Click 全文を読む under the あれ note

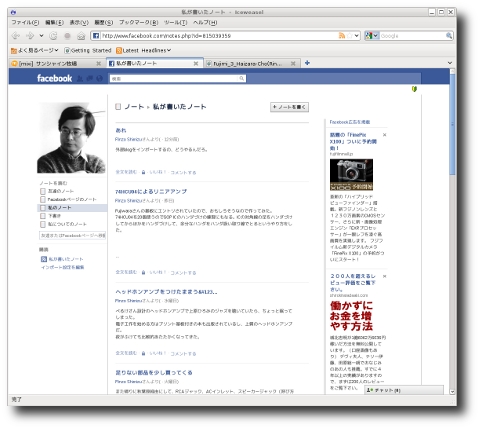126,172
